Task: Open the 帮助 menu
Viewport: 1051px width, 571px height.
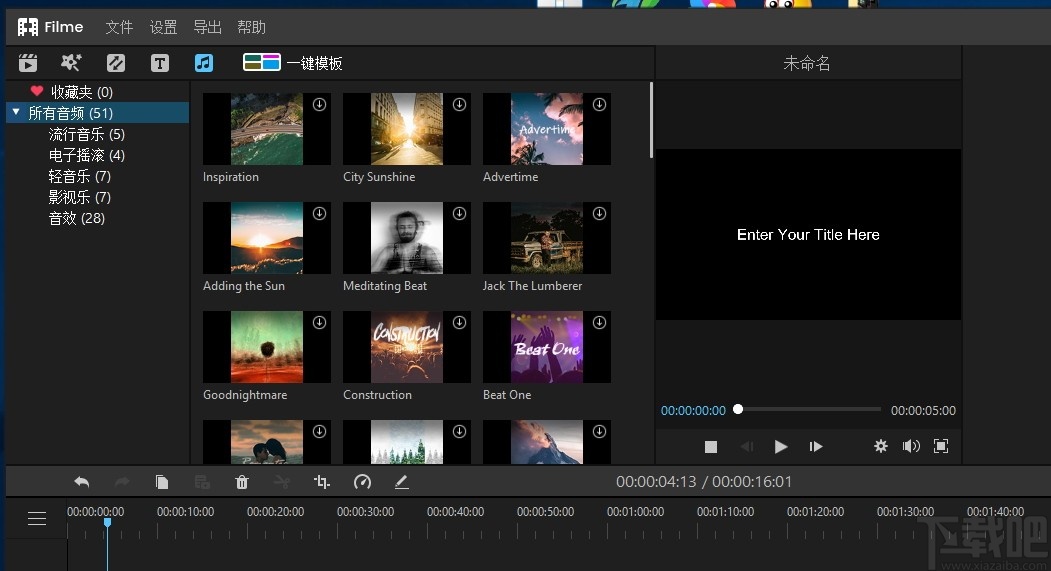Action: click(251, 27)
